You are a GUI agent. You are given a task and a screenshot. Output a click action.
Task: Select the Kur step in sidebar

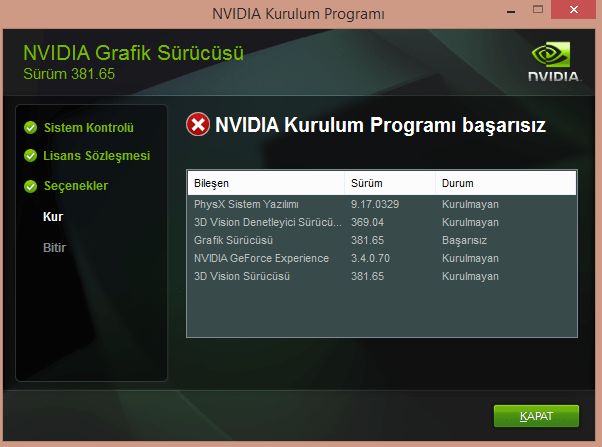pyautogui.click(x=53, y=217)
